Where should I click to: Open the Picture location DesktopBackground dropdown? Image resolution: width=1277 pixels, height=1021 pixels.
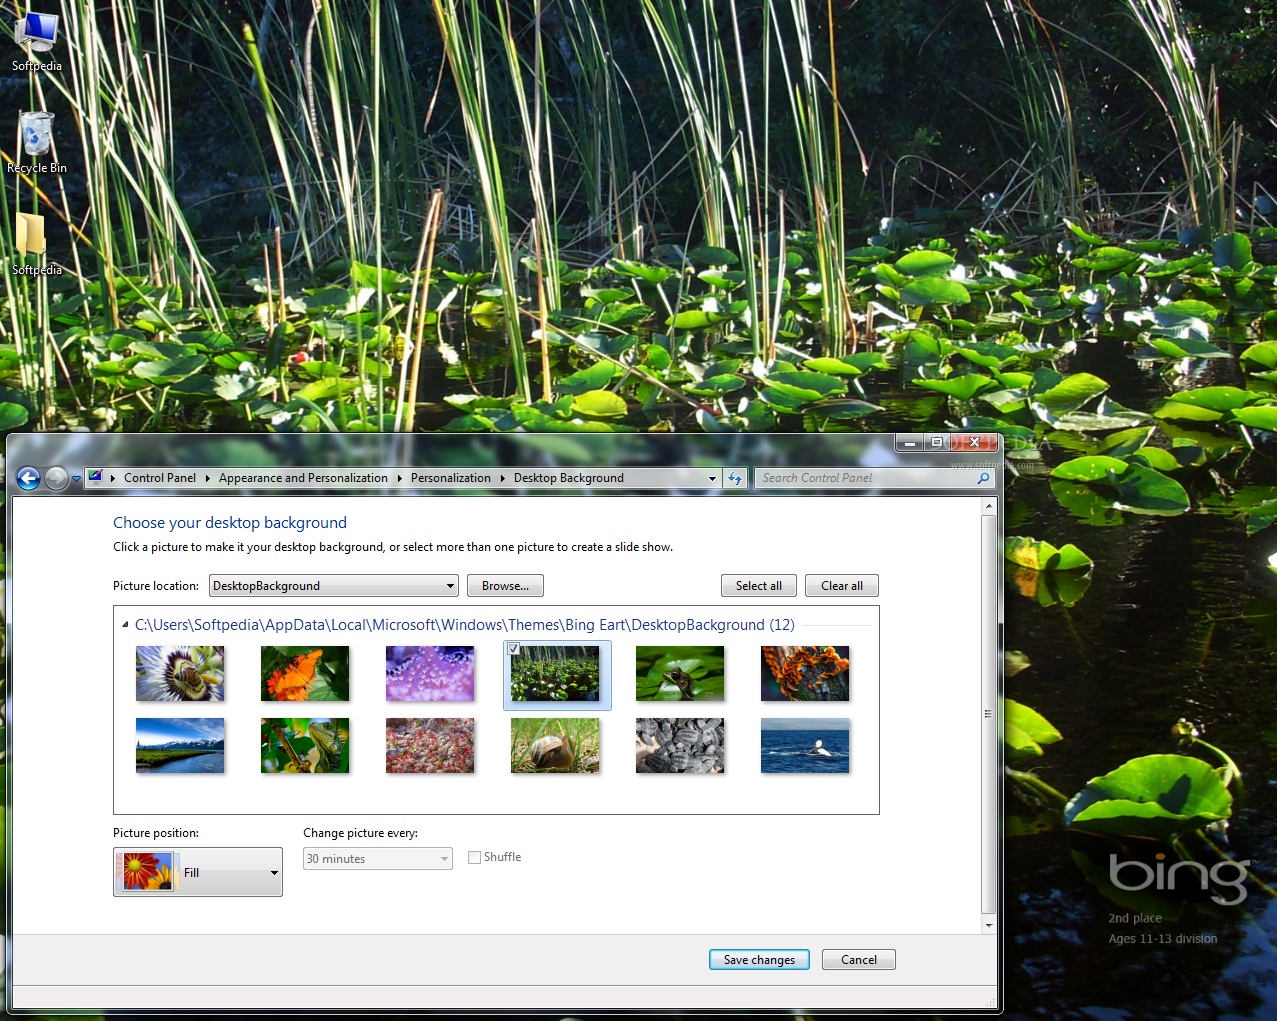click(x=334, y=586)
